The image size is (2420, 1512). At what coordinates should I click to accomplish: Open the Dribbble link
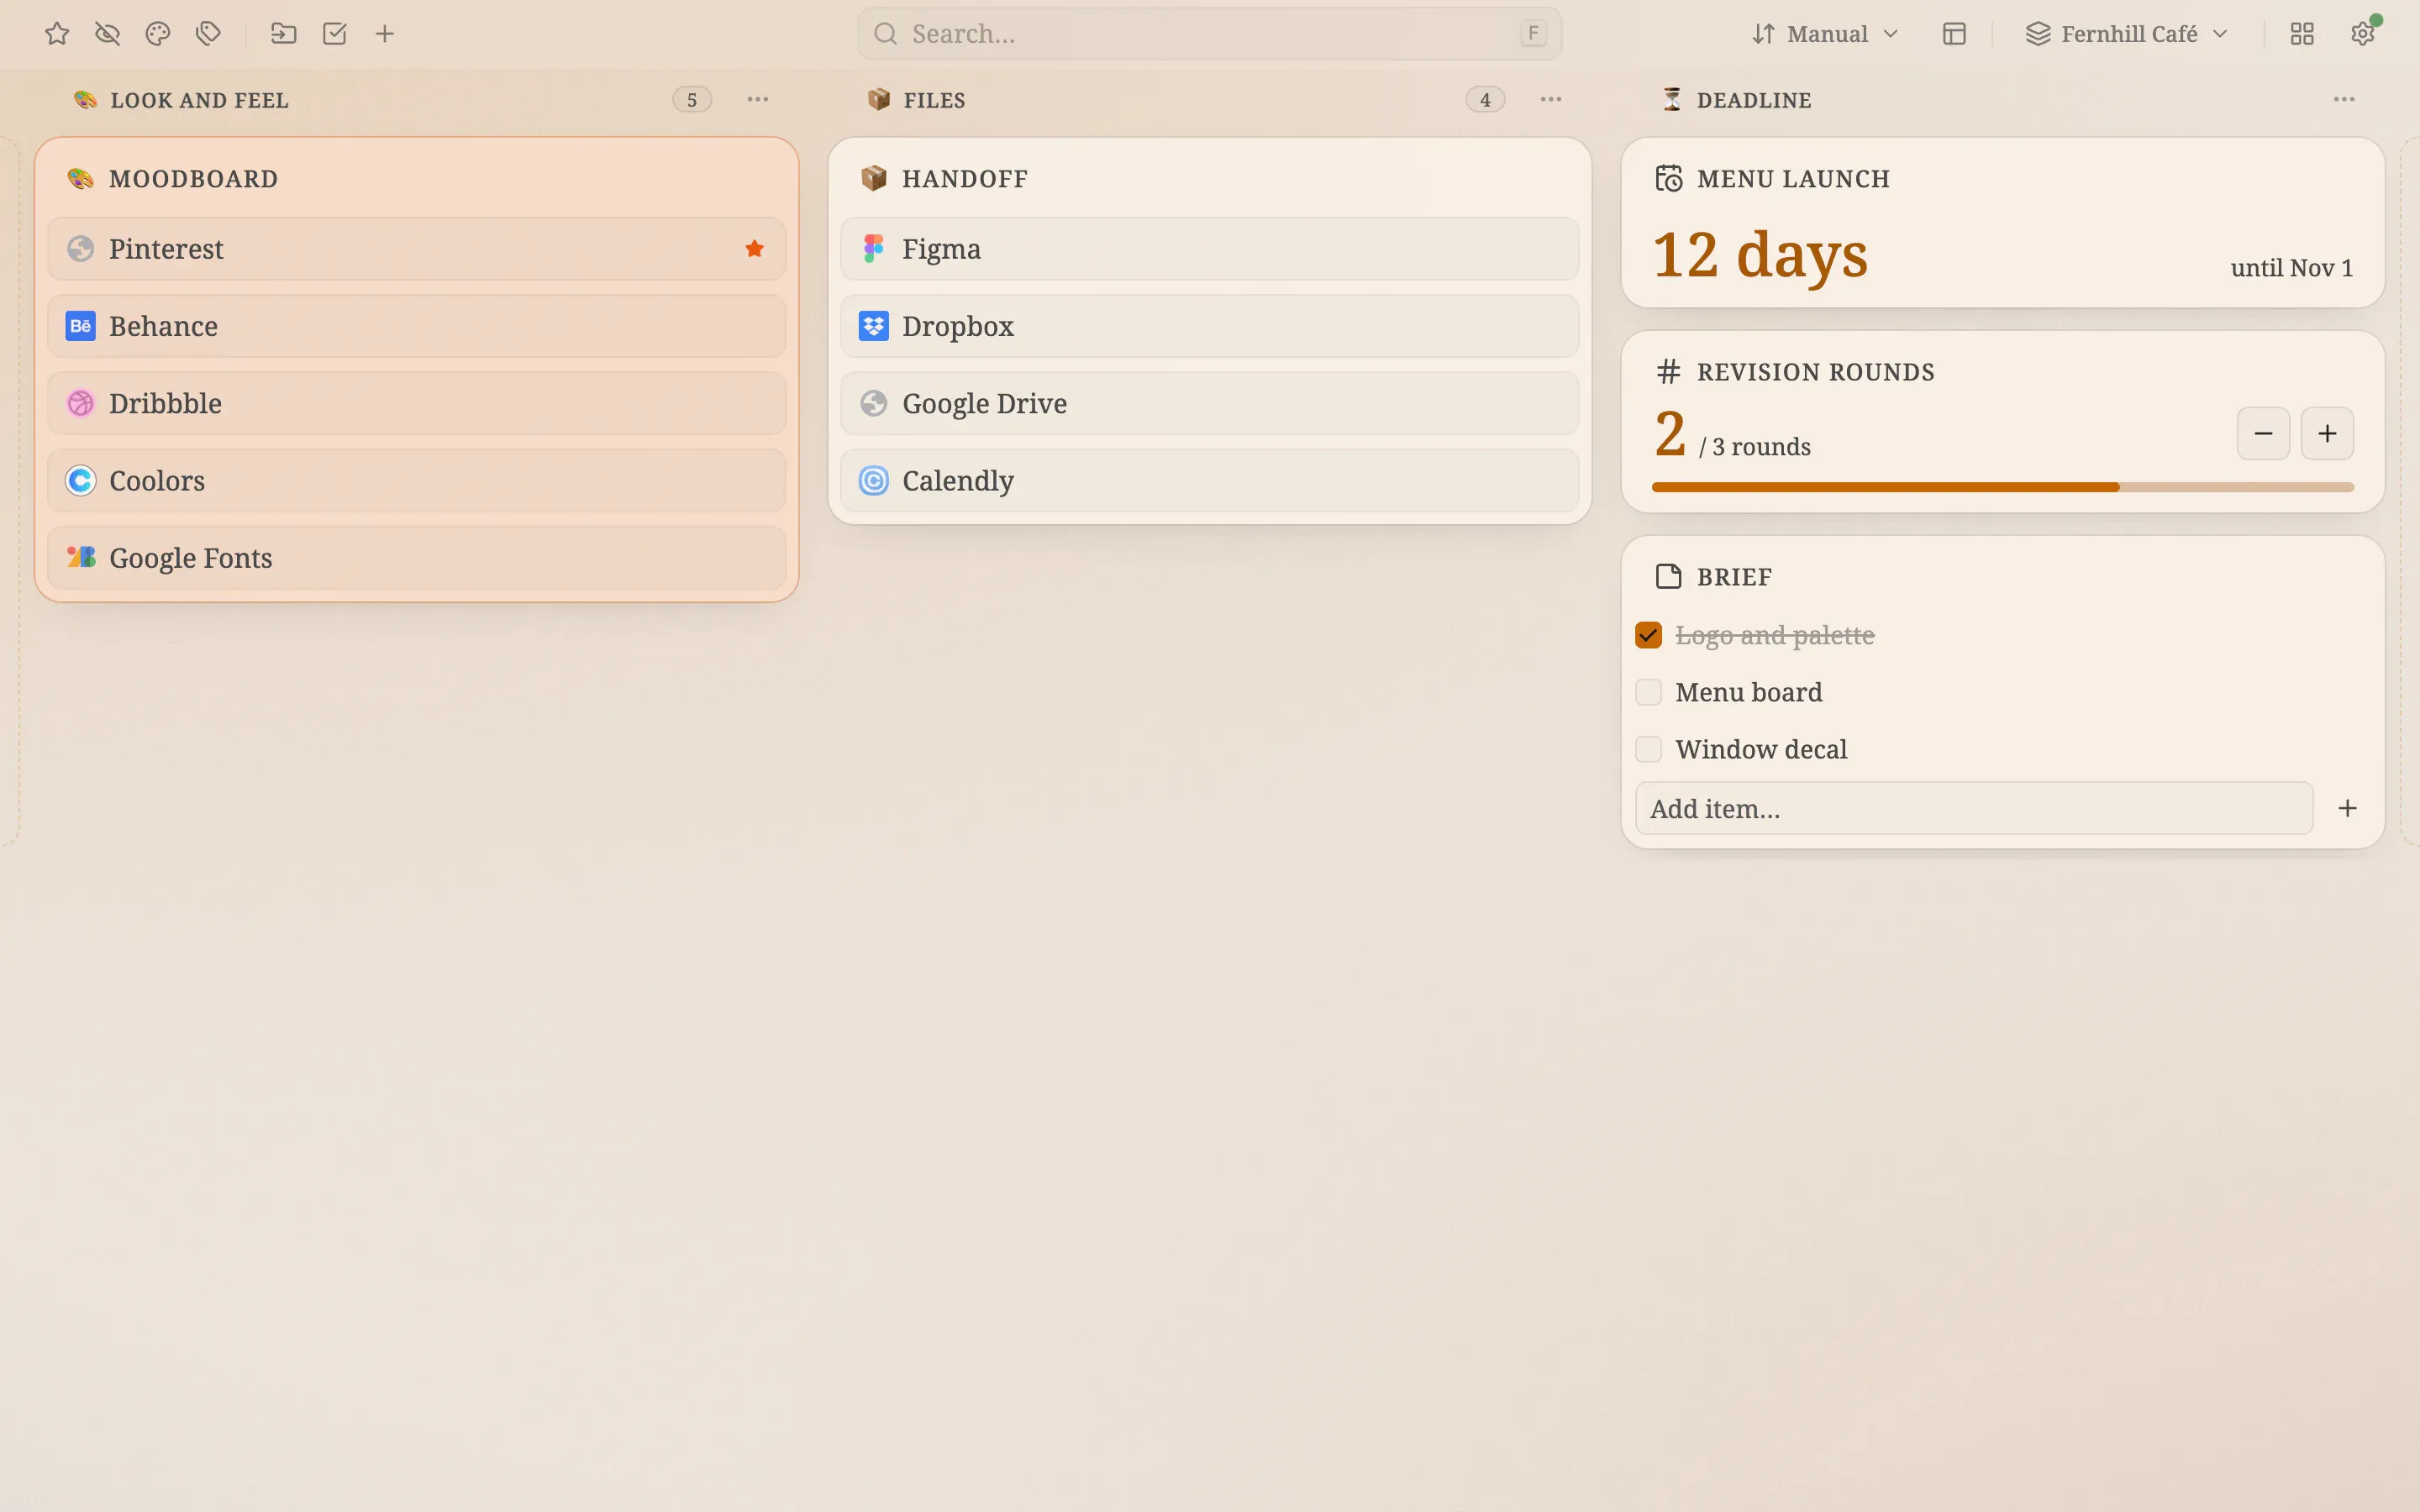[x=416, y=403]
